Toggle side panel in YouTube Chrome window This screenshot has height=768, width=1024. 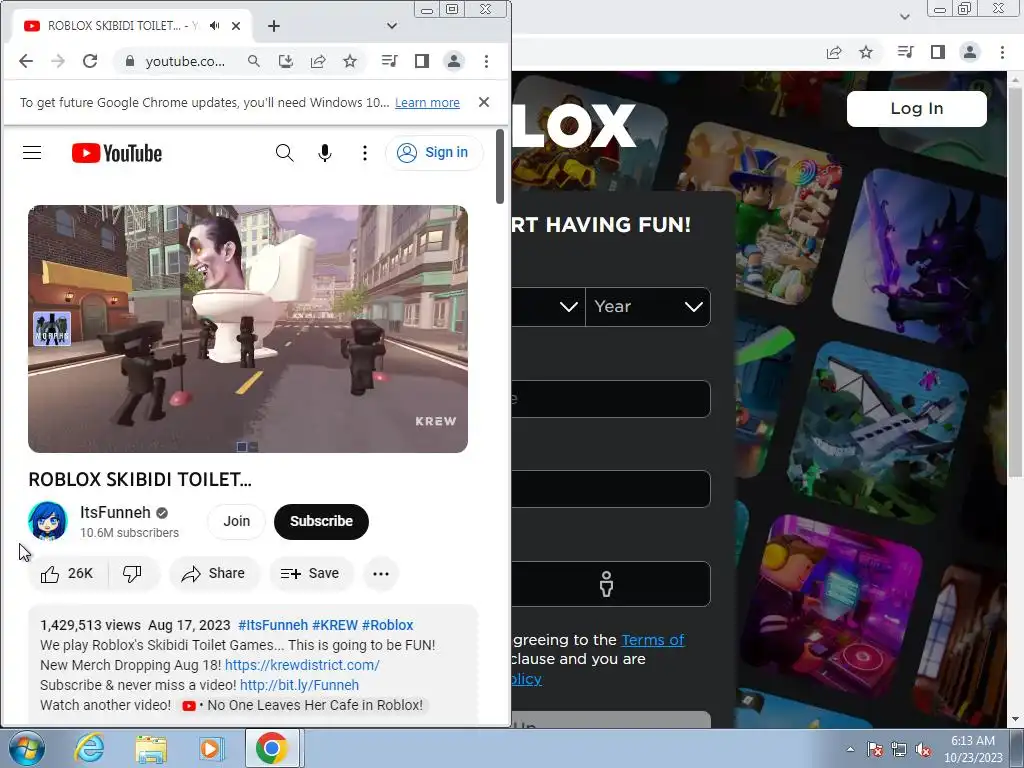422,61
